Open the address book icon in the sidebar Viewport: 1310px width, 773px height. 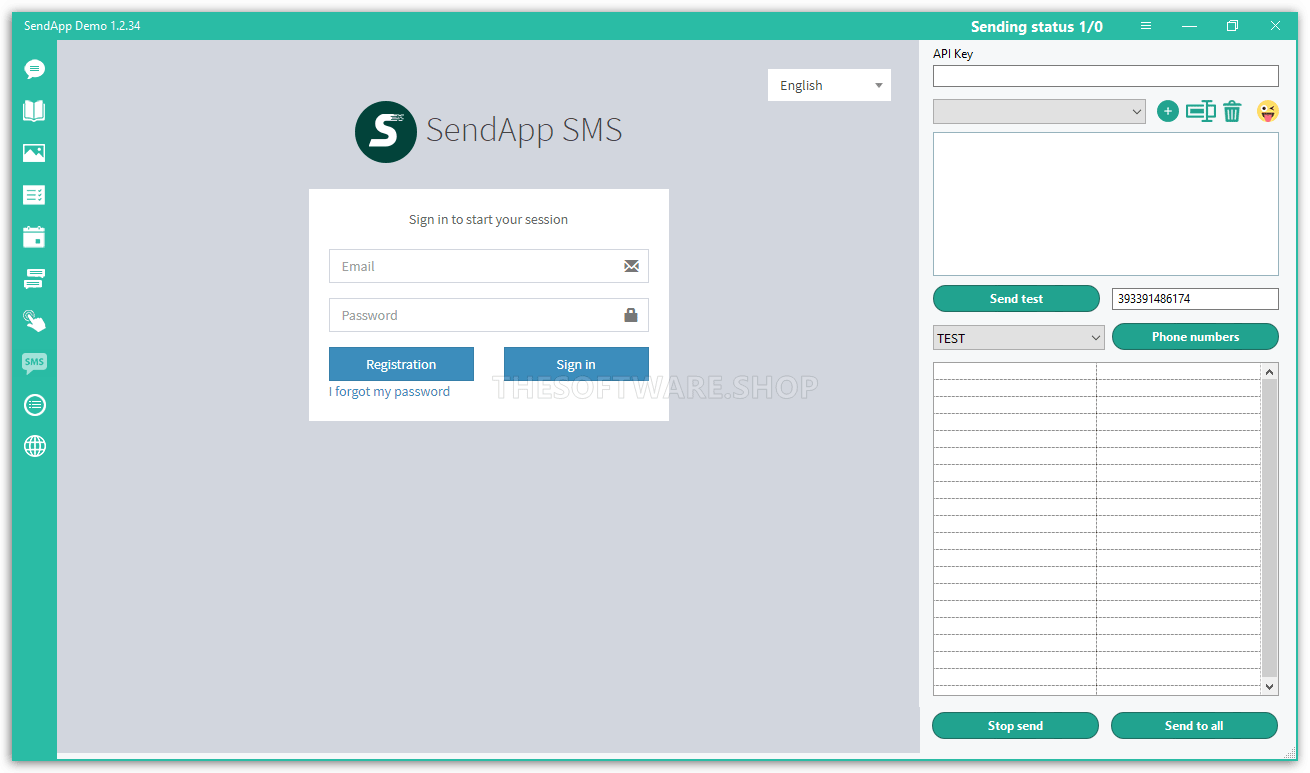pyautogui.click(x=34, y=110)
